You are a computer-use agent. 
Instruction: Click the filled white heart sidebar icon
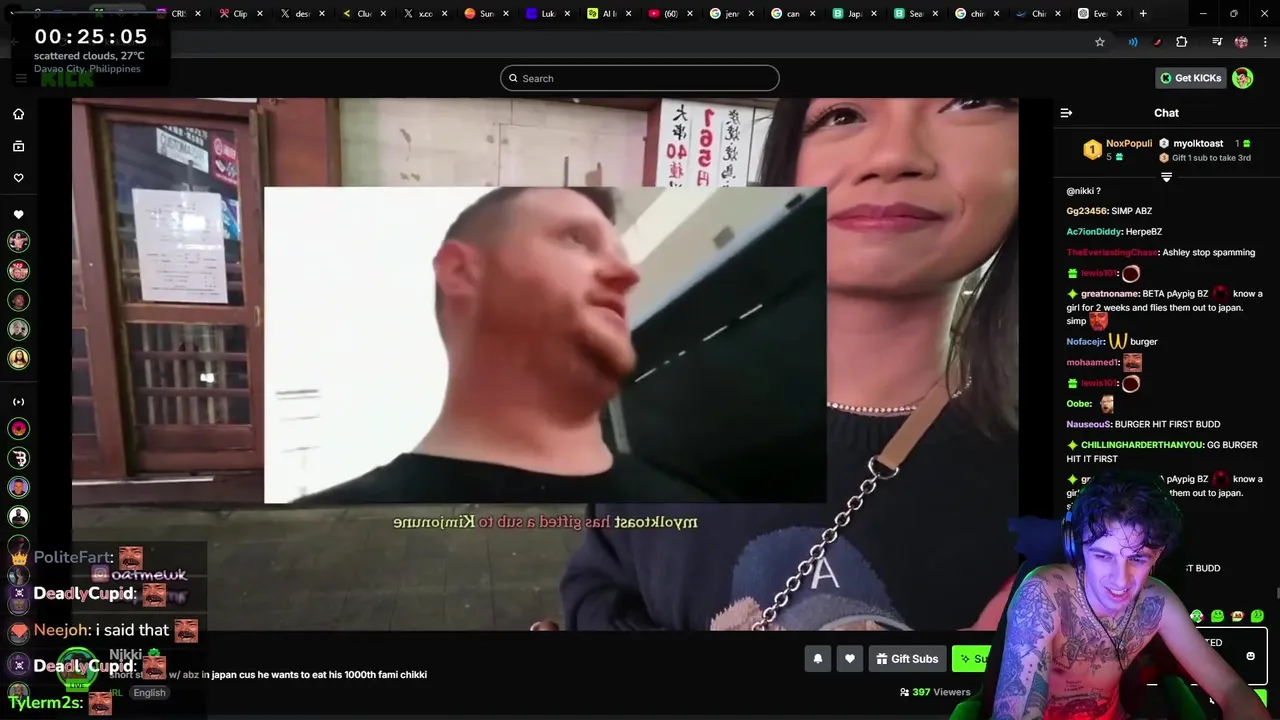18,214
